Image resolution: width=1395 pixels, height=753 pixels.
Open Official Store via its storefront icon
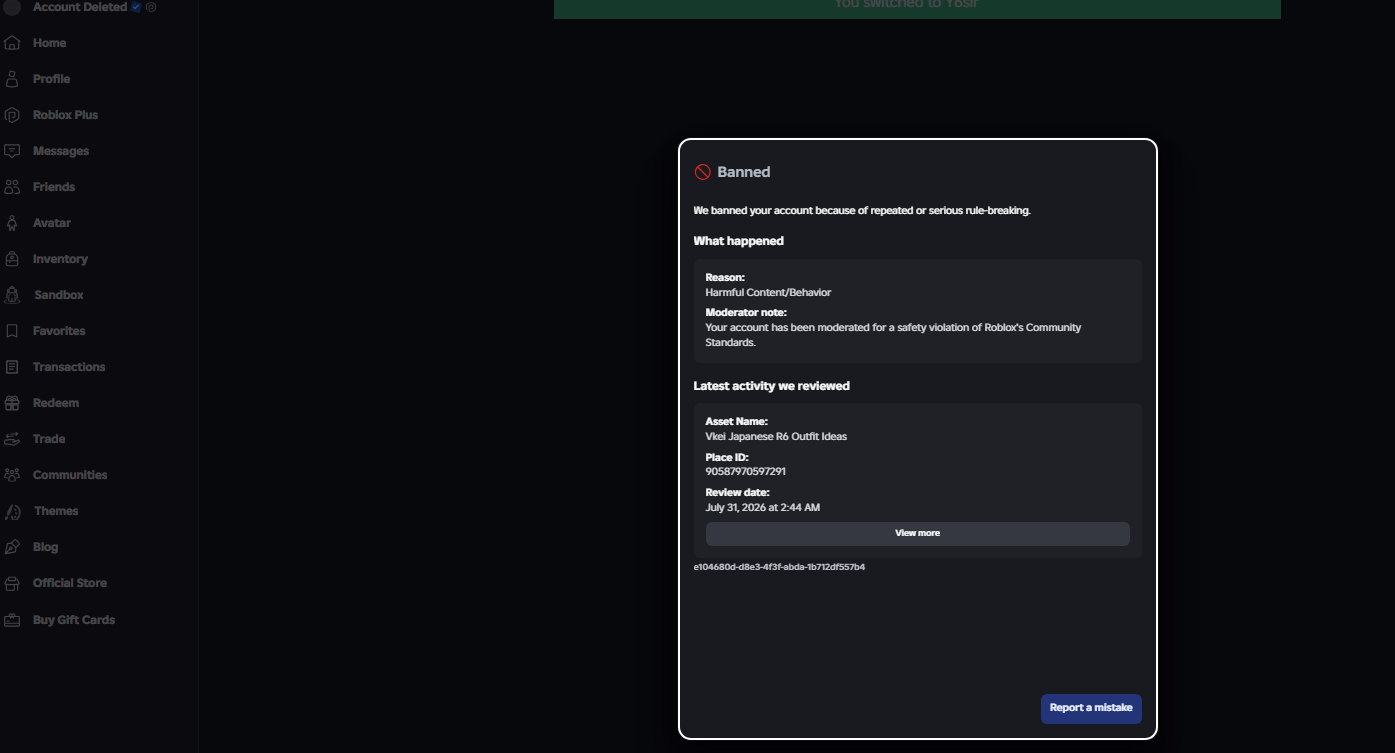coord(12,583)
